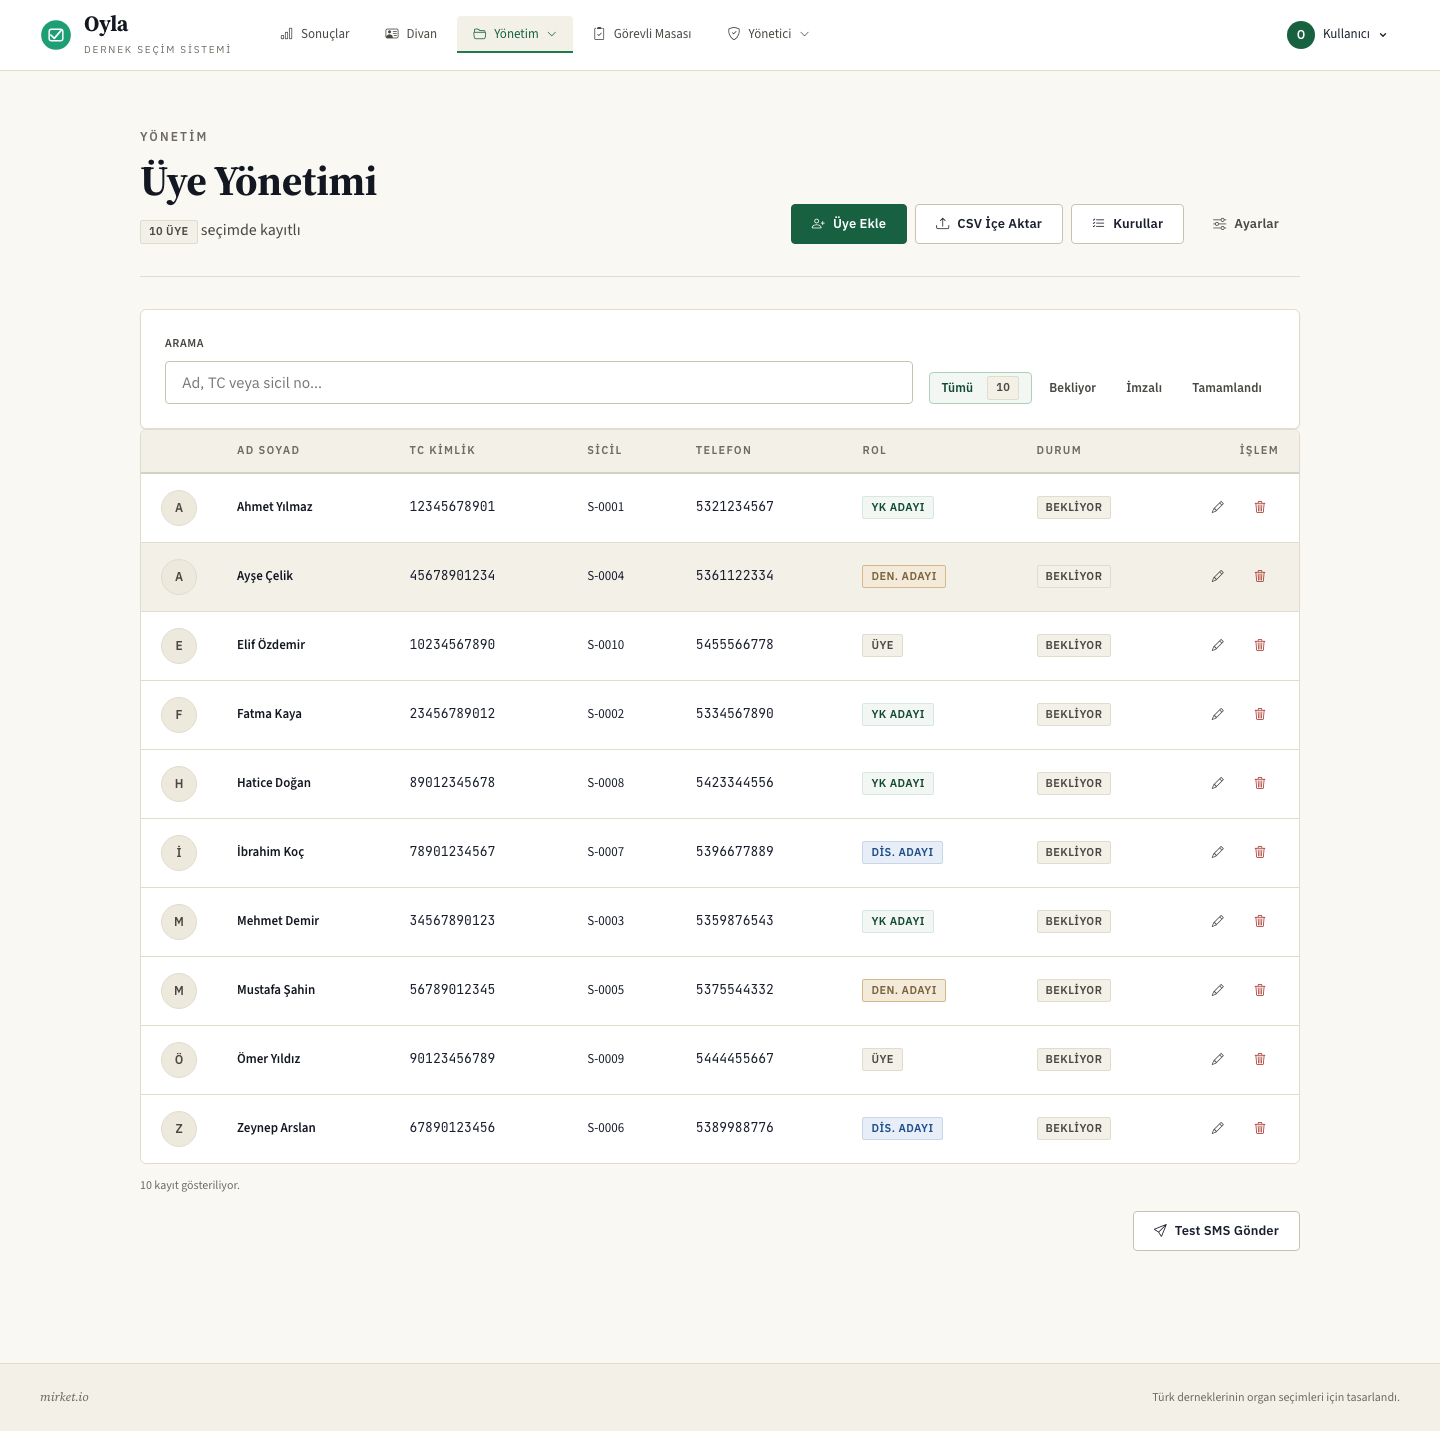
Task: Delete Mustafa Şahin via trash icon
Action: (x=1260, y=990)
